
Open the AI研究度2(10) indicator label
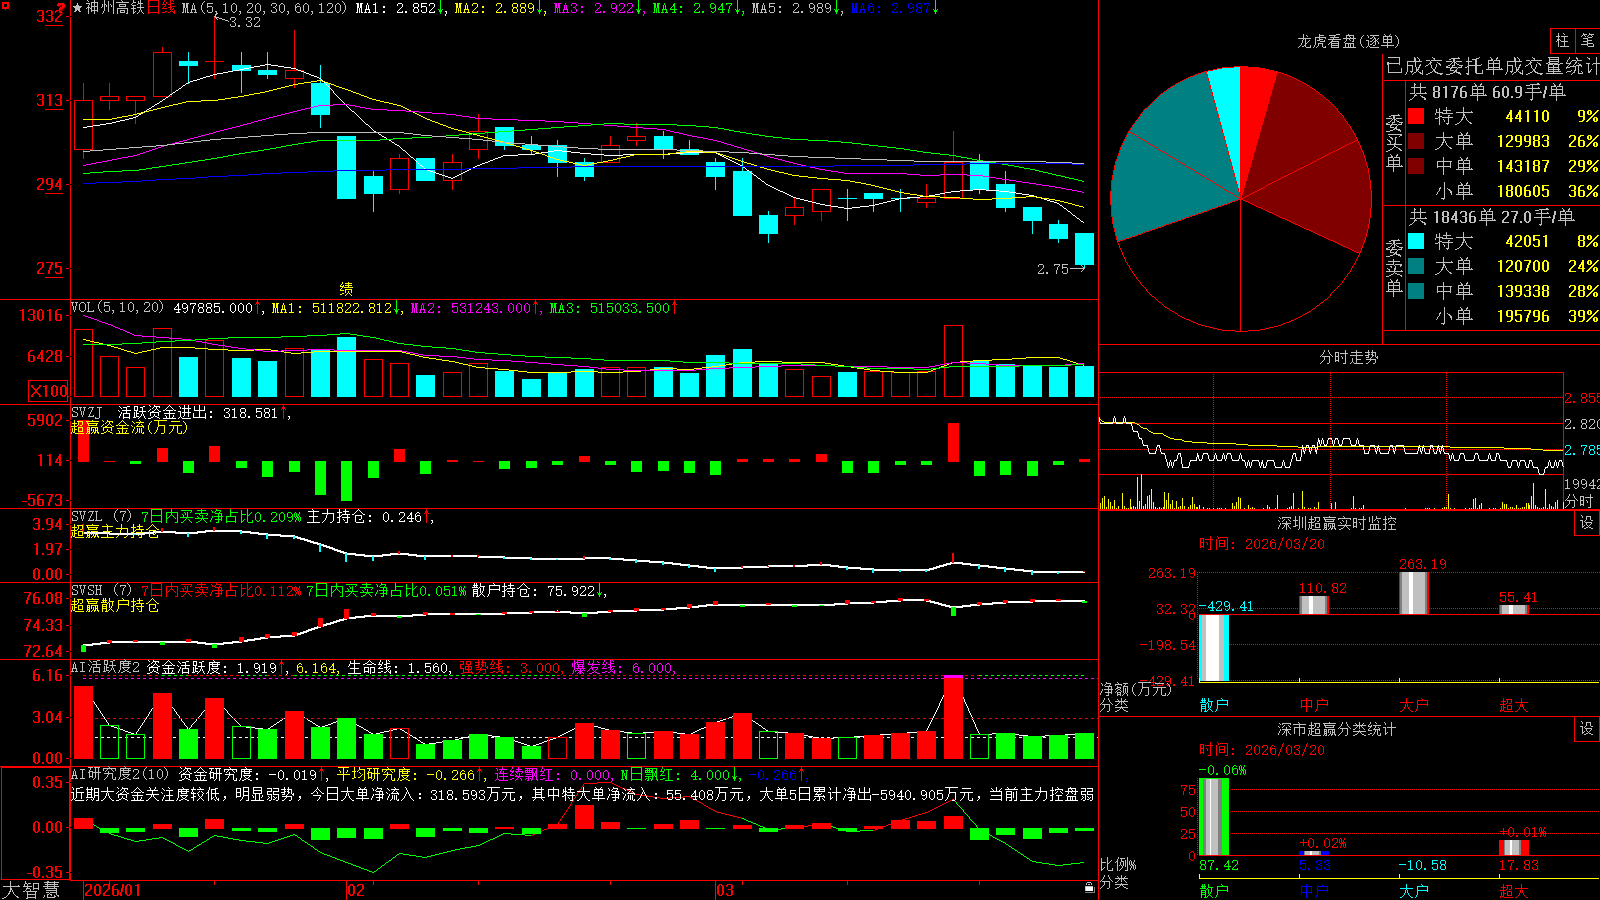coord(120,774)
